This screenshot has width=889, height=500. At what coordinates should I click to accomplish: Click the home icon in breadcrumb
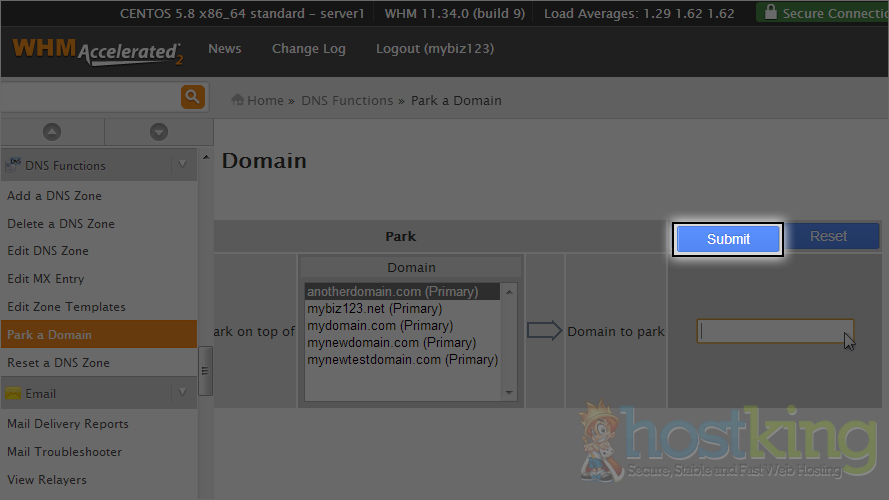click(x=238, y=100)
